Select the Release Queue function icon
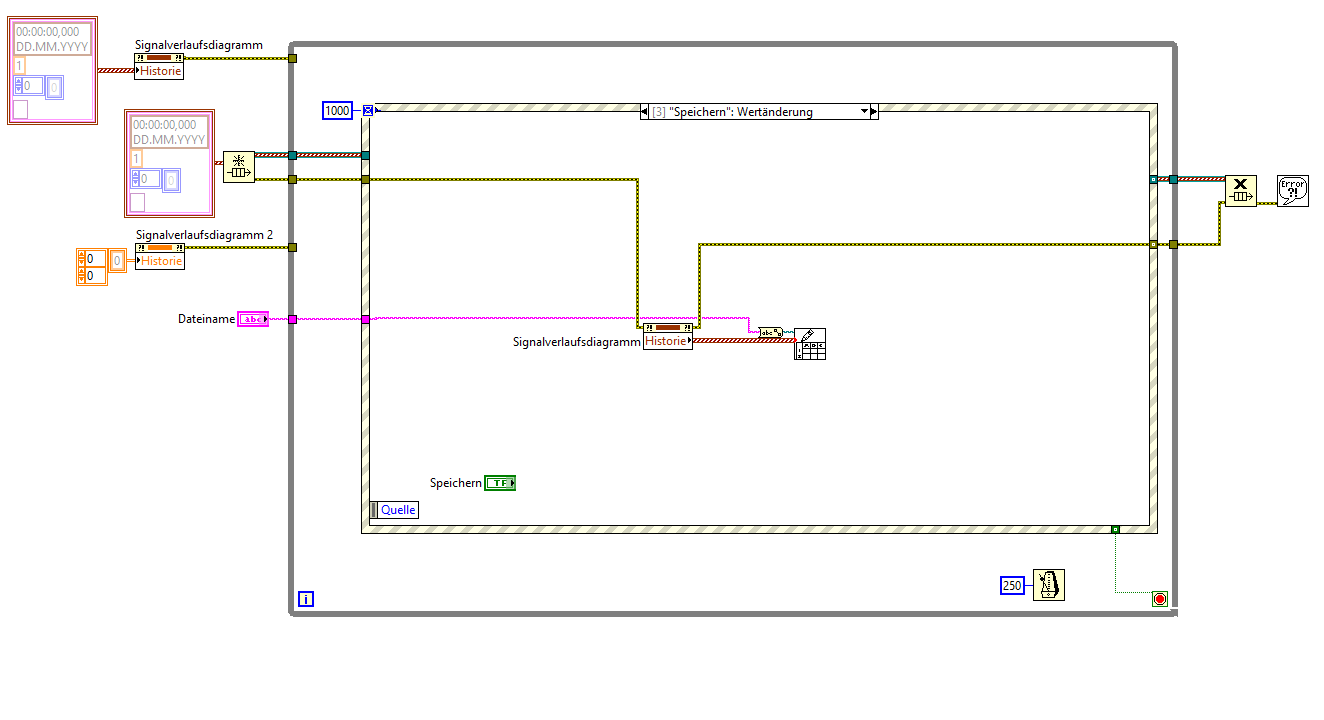This screenshot has width=1324, height=720. (1241, 191)
